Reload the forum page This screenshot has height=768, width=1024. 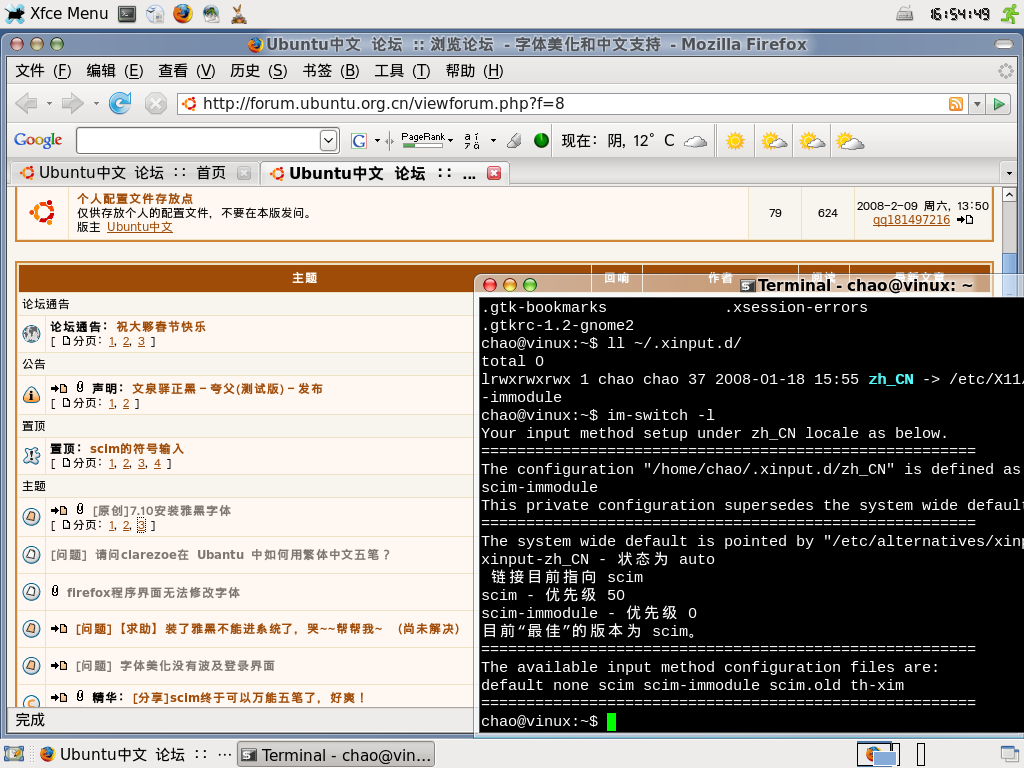(x=120, y=103)
